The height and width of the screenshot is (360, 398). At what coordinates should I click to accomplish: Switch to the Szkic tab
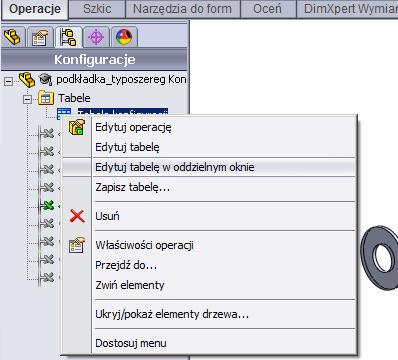point(97,9)
